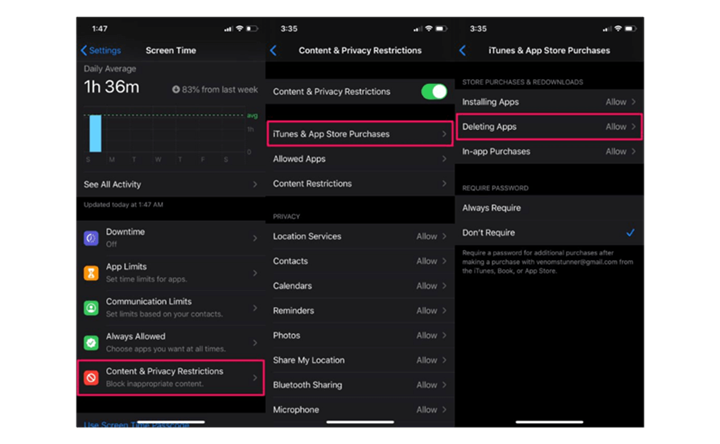The width and height of the screenshot is (720, 444).
Task: Tap the STORE PURCHASES & REDOWNLOADS header
Action: (x=523, y=82)
